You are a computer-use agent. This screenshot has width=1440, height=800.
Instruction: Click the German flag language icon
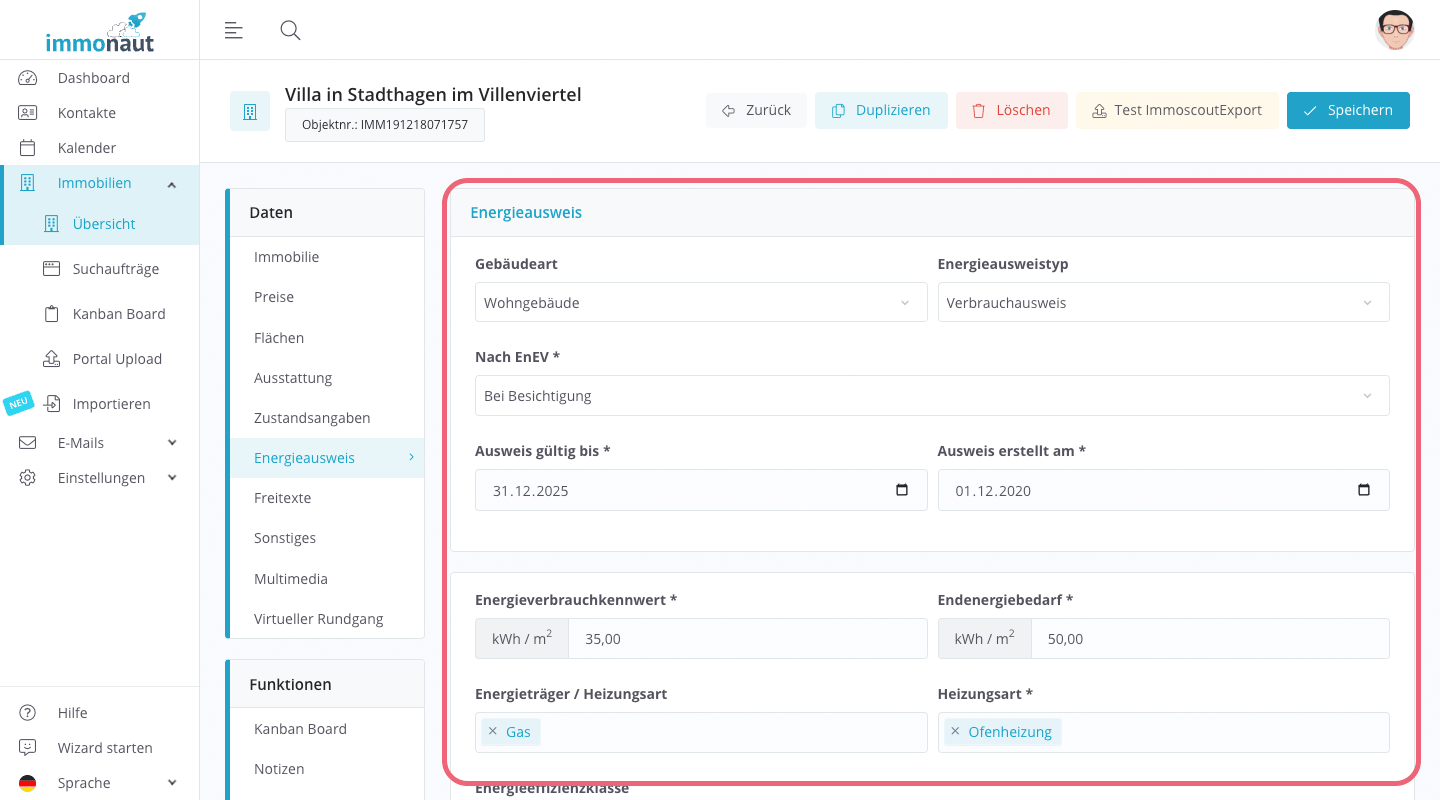tap(28, 783)
